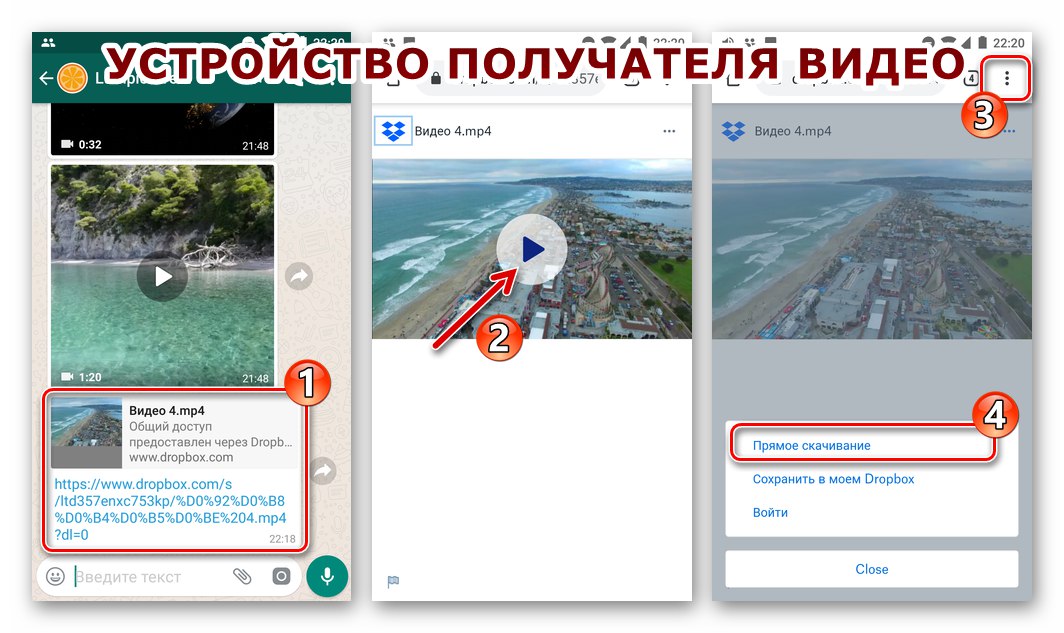Play the aerial beach video in Dropbox
The width and height of the screenshot is (1064, 633).
point(532,250)
